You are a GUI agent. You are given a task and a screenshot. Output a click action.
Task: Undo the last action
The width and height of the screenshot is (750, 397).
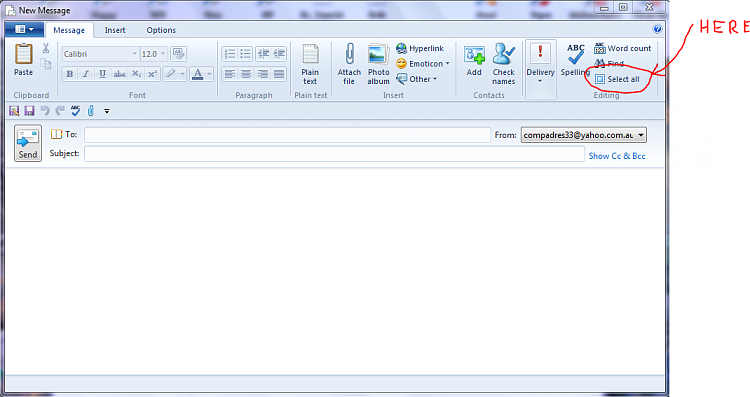(44, 111)
